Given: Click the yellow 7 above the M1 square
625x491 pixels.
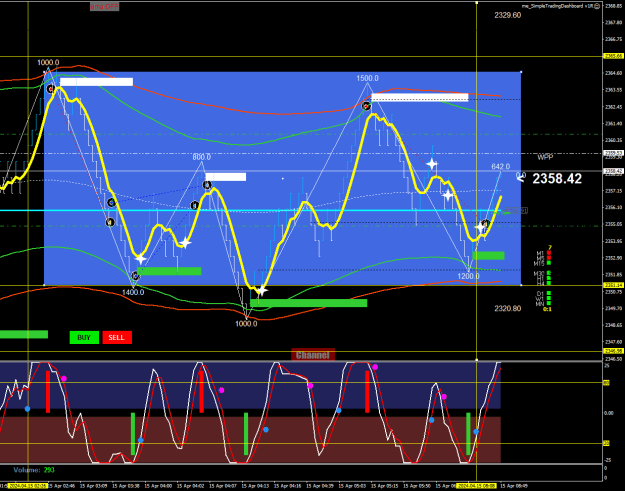Looking at the screenshot, I should point(550,247).
